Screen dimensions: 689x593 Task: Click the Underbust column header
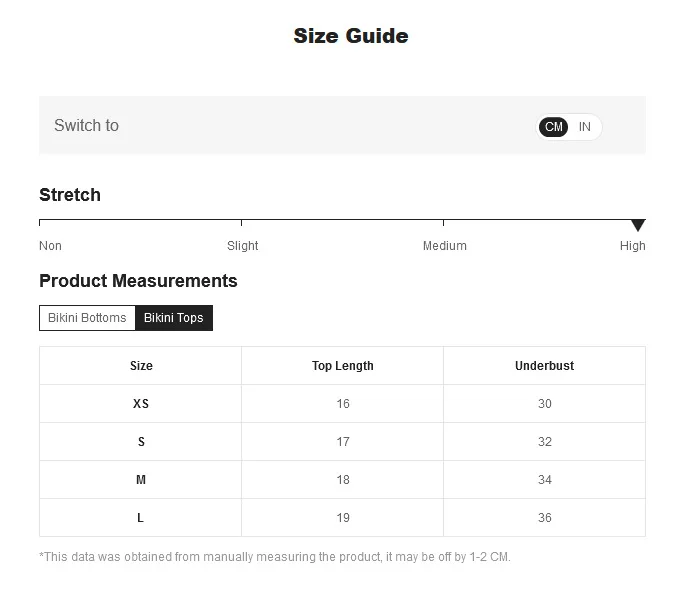click(544, 366)
